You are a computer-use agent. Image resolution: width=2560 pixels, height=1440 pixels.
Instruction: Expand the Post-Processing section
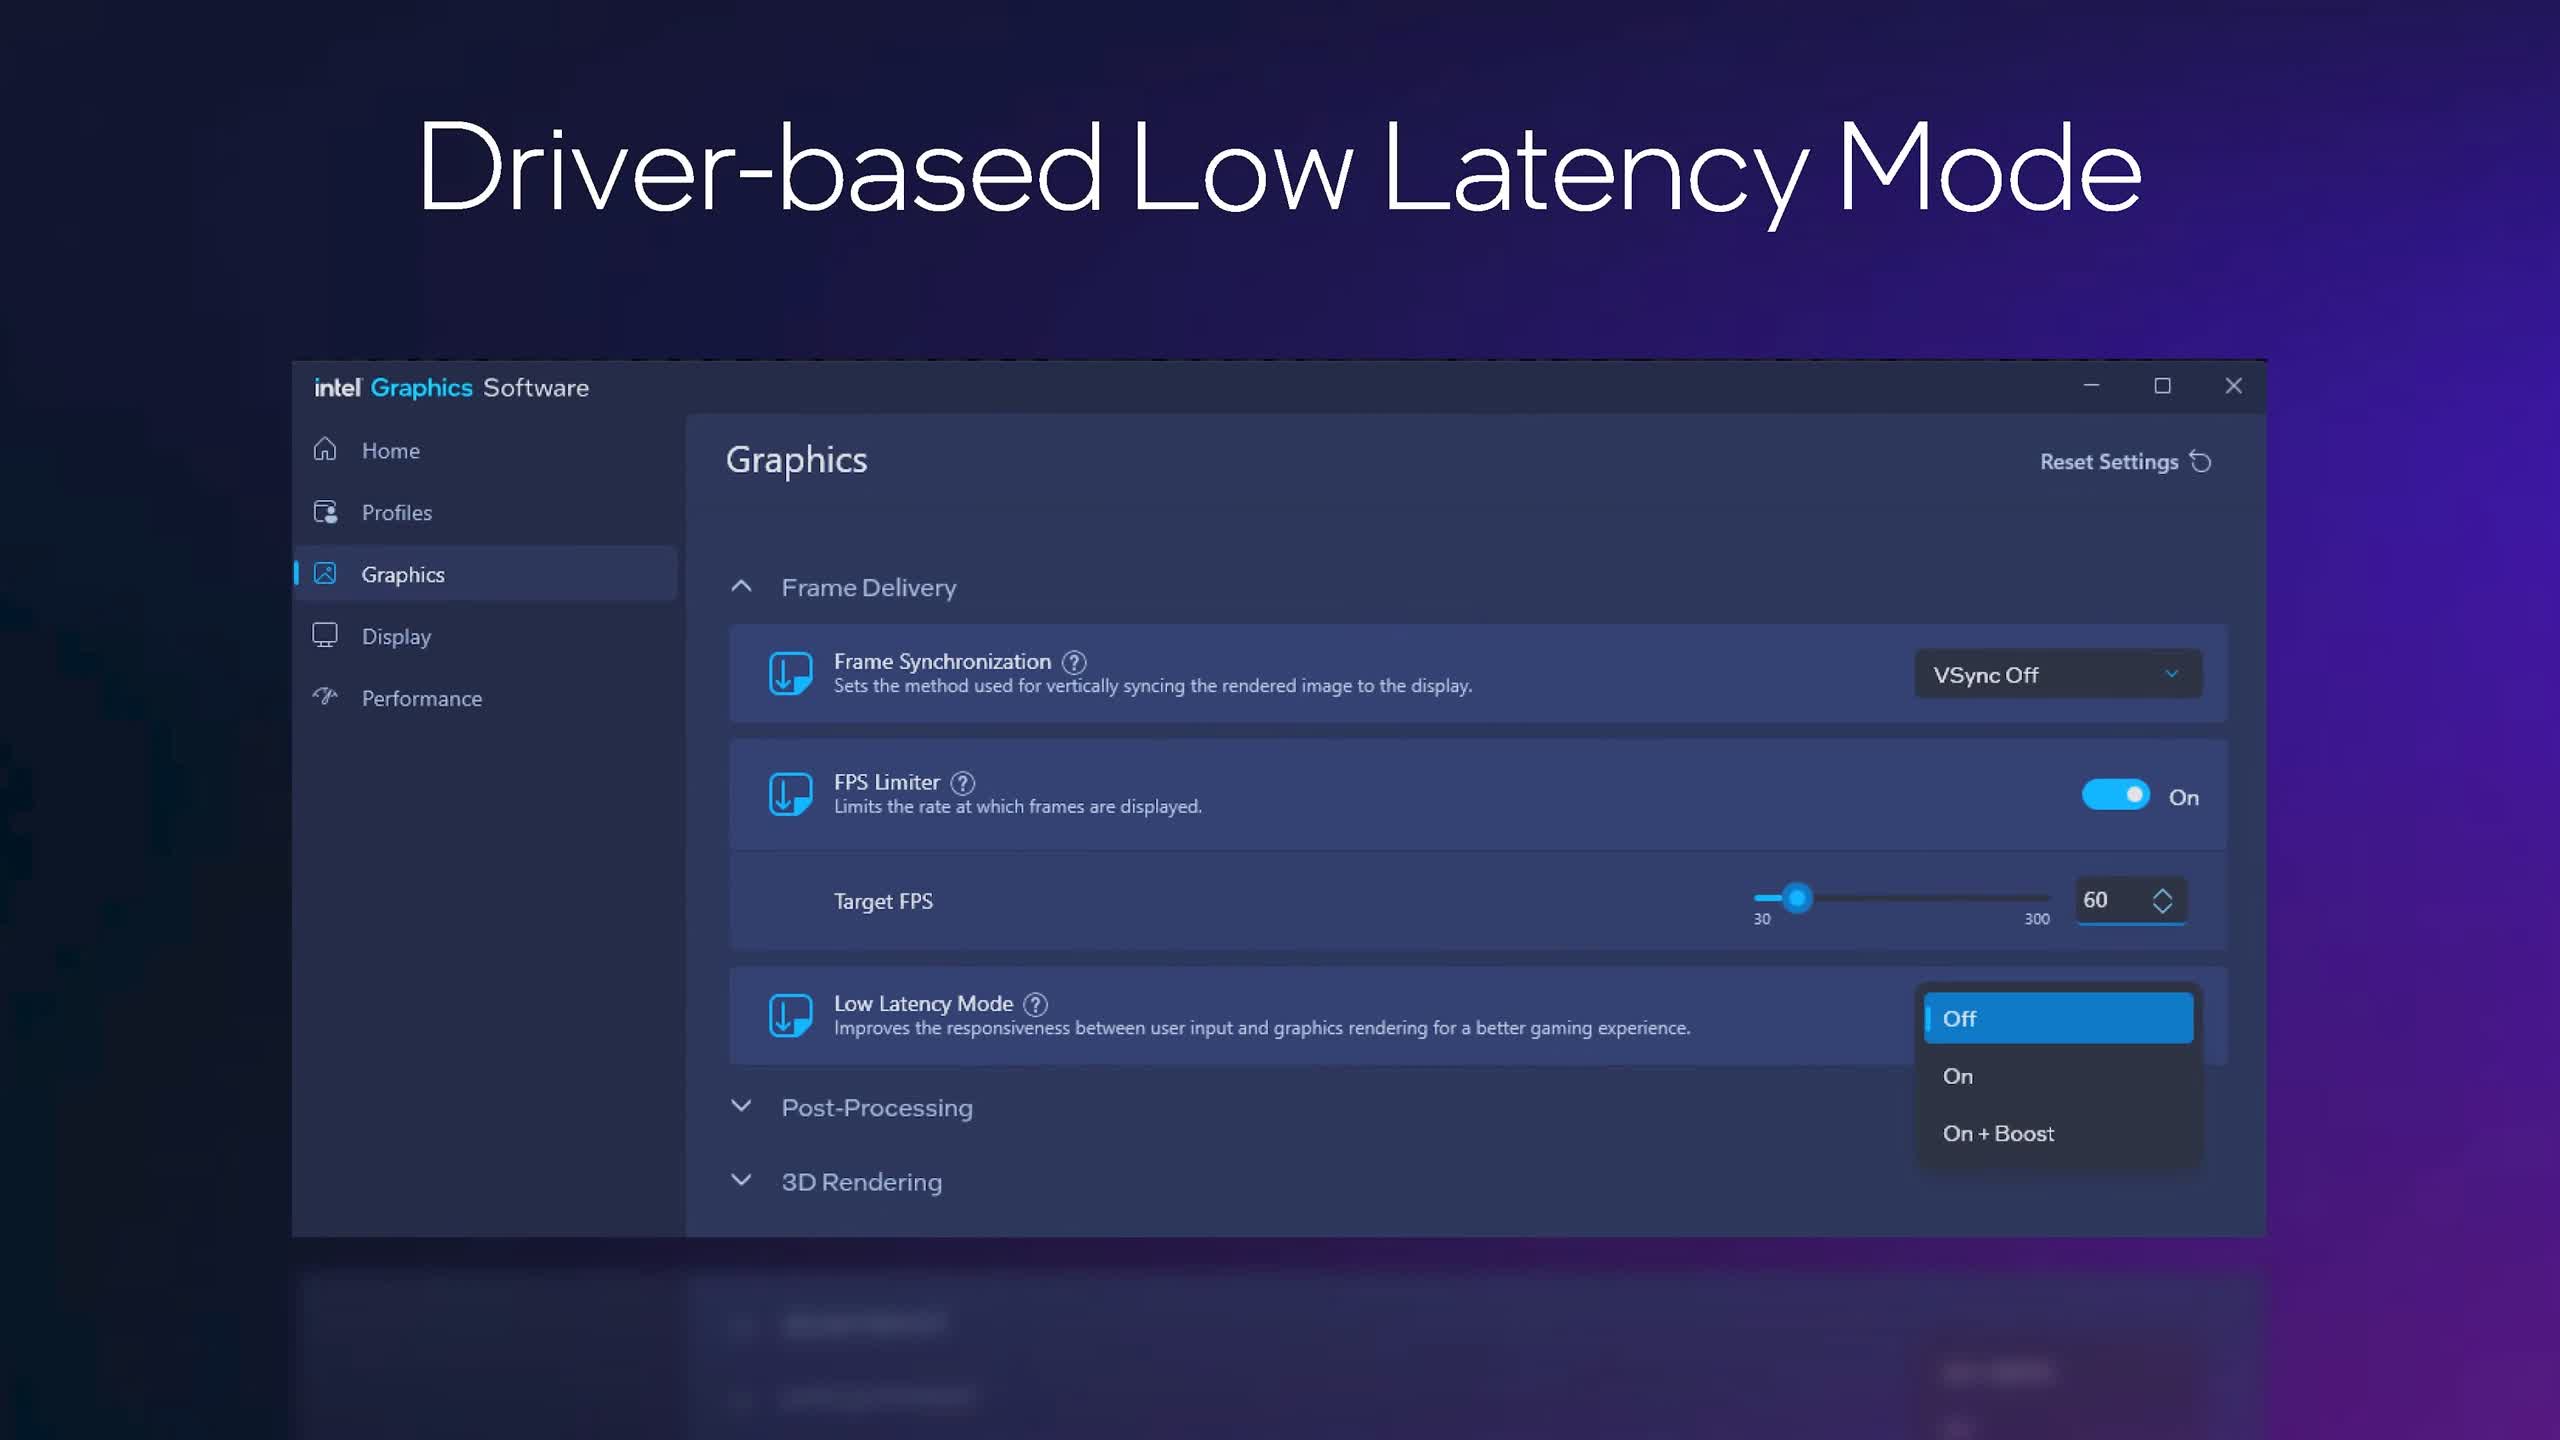[741, 1106]
